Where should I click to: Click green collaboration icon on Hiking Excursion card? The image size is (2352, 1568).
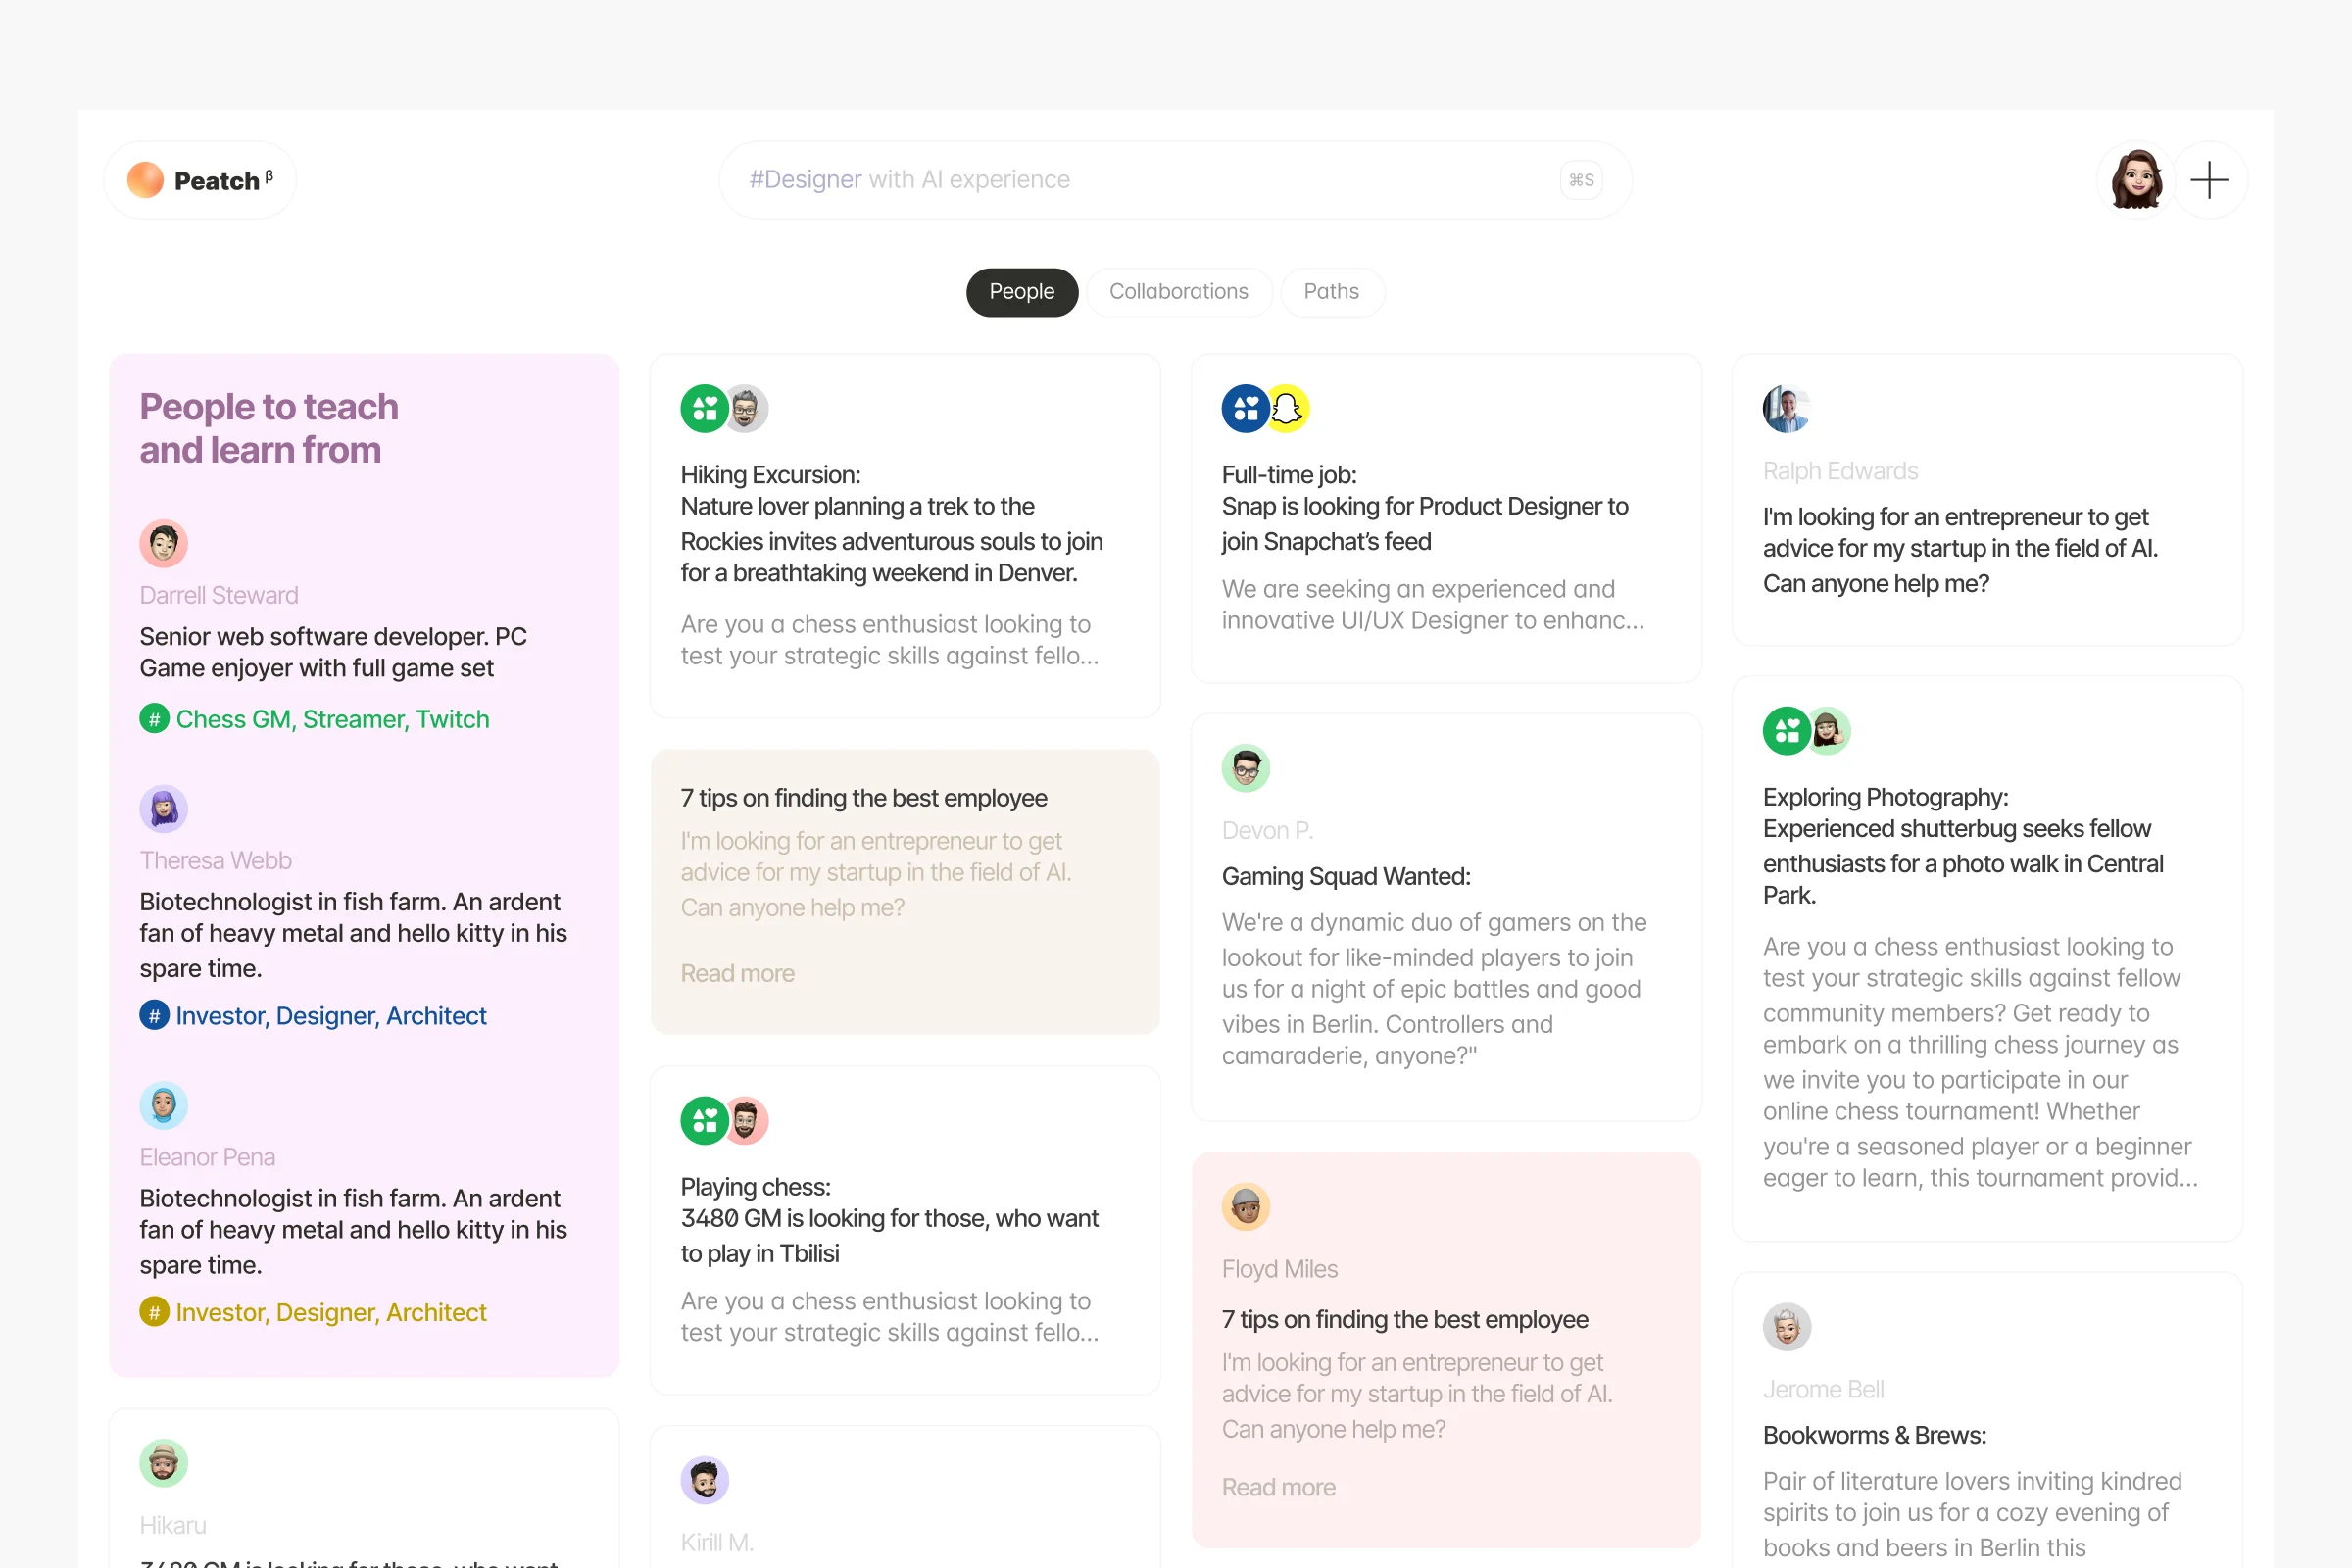pos(704,408)
